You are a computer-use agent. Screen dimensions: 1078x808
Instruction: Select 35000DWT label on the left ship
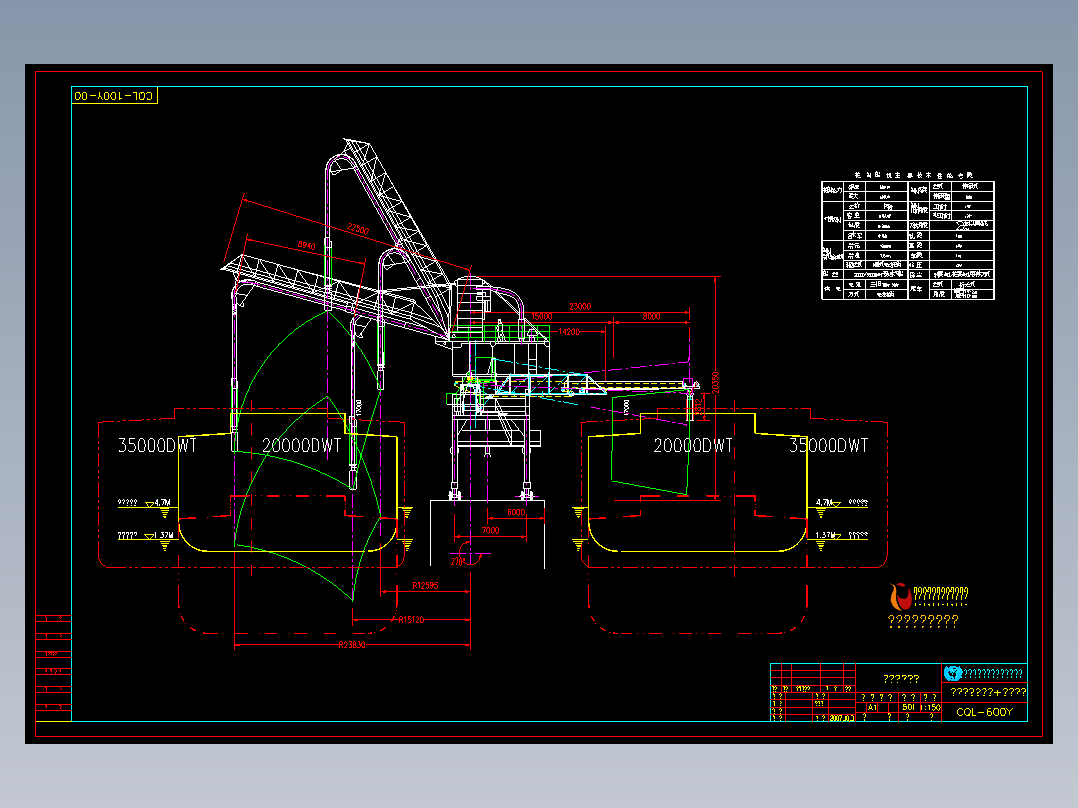pos(157,446)
